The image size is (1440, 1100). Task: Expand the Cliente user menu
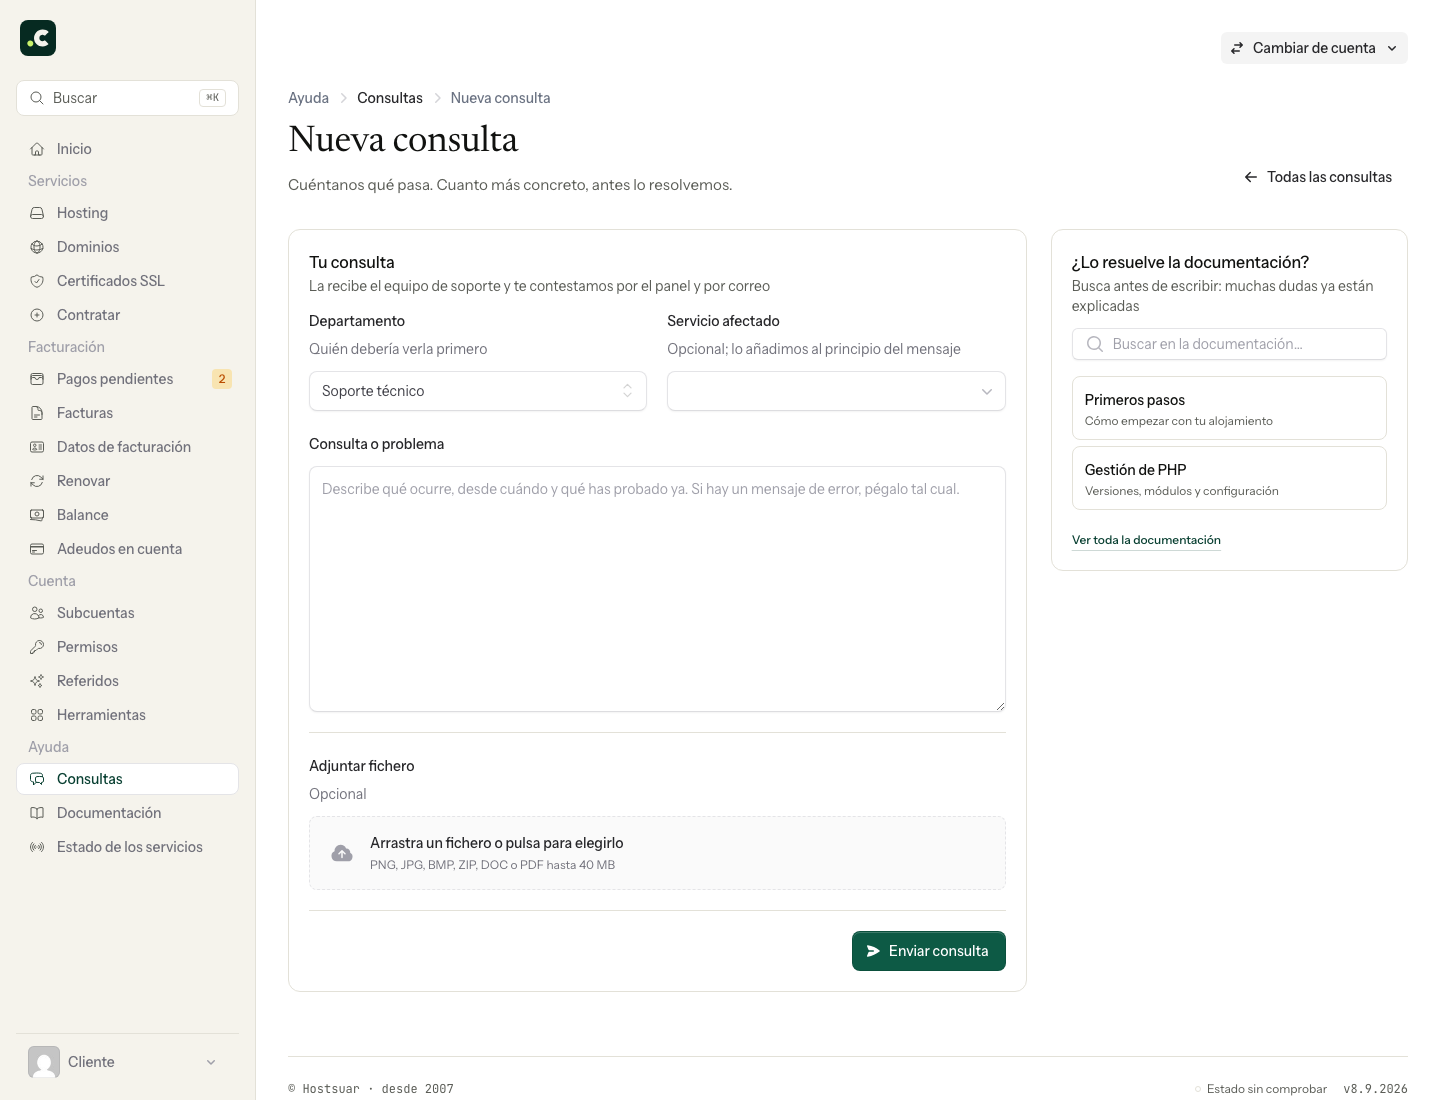[x=127, y=1062]
